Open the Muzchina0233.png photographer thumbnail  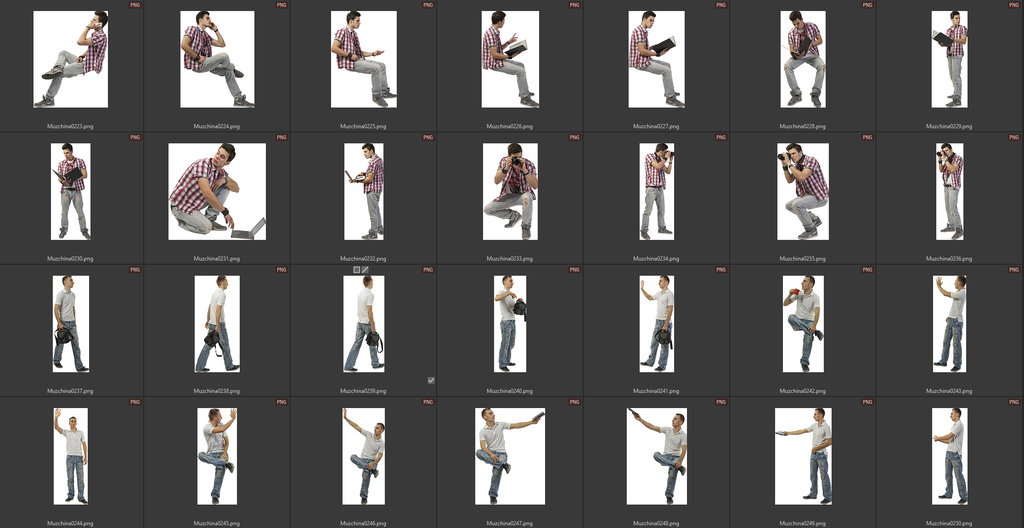pyautogui.click(x=510, y=191)
